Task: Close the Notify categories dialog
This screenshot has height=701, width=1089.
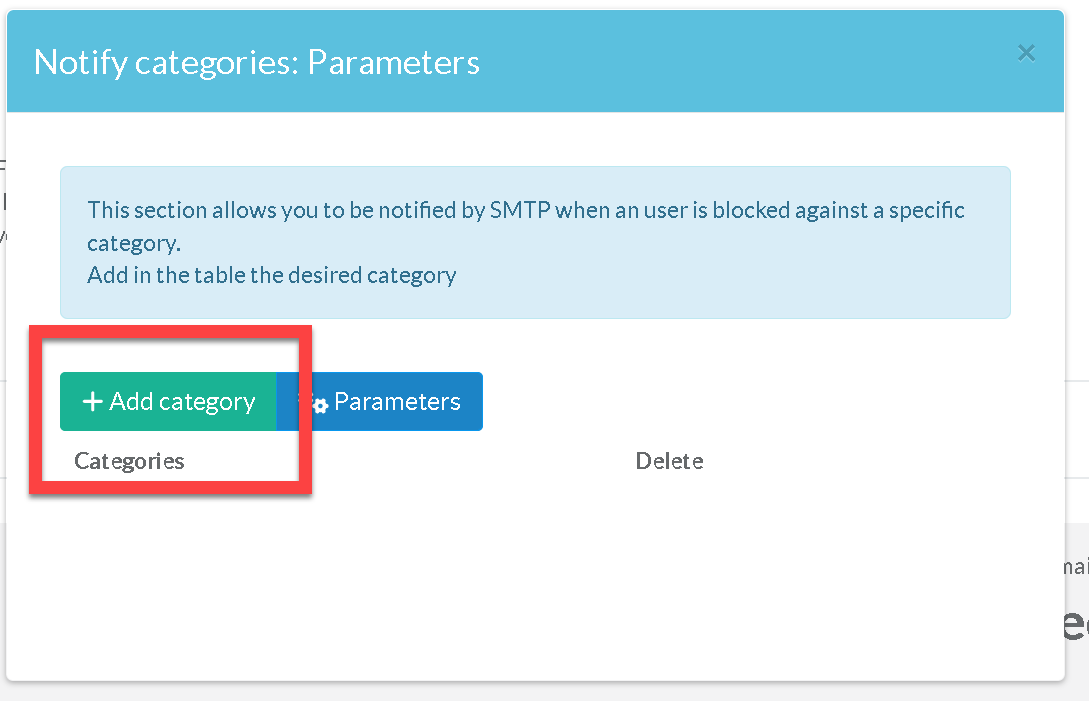Action: point(1025,54)
